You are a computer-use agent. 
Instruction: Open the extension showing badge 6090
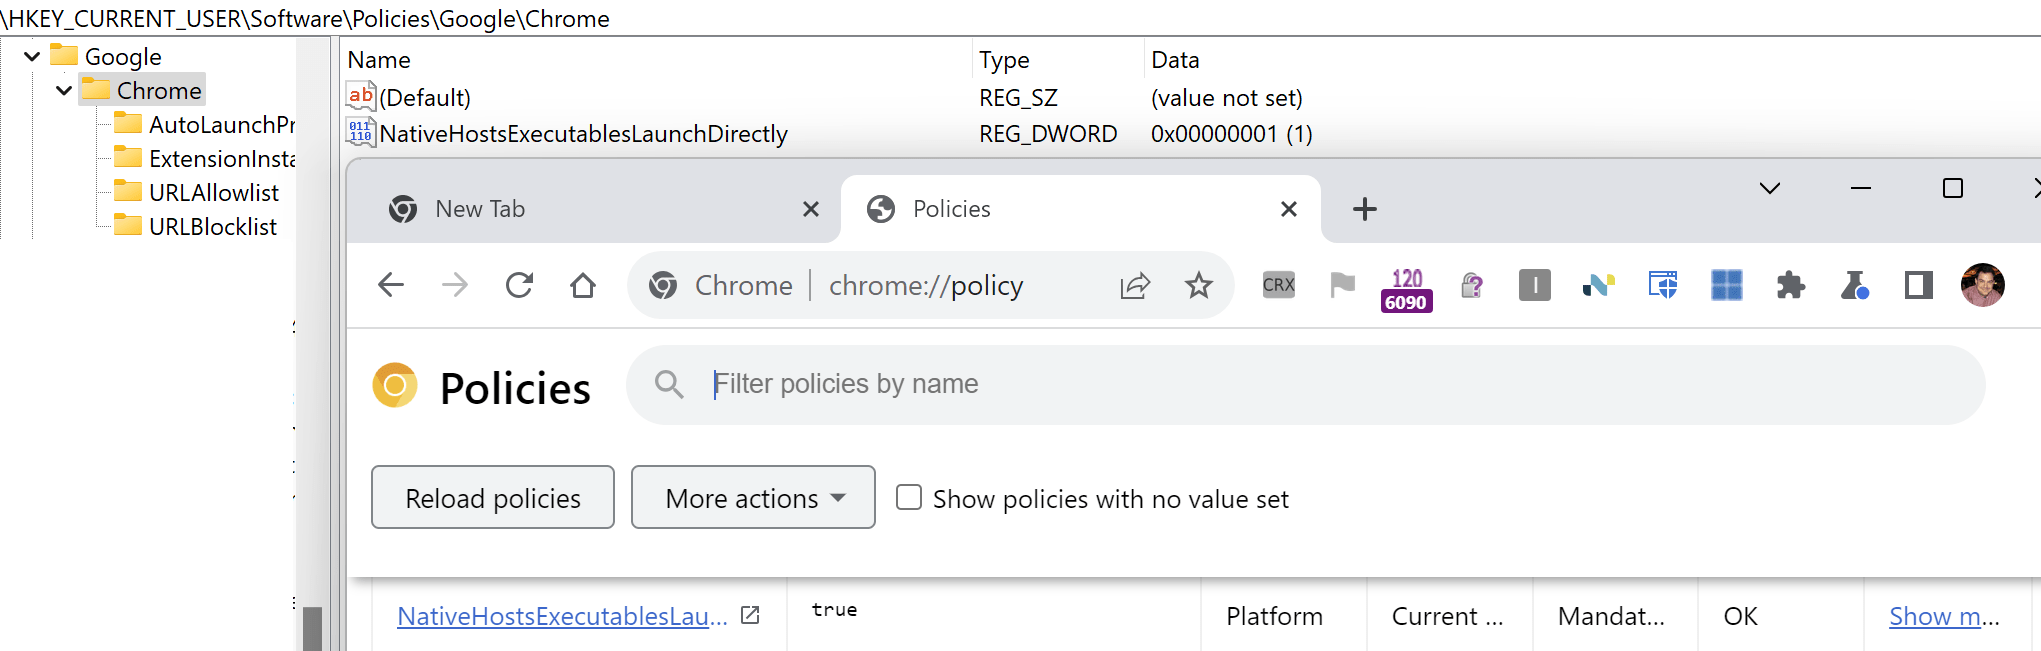click(1406, 289)
